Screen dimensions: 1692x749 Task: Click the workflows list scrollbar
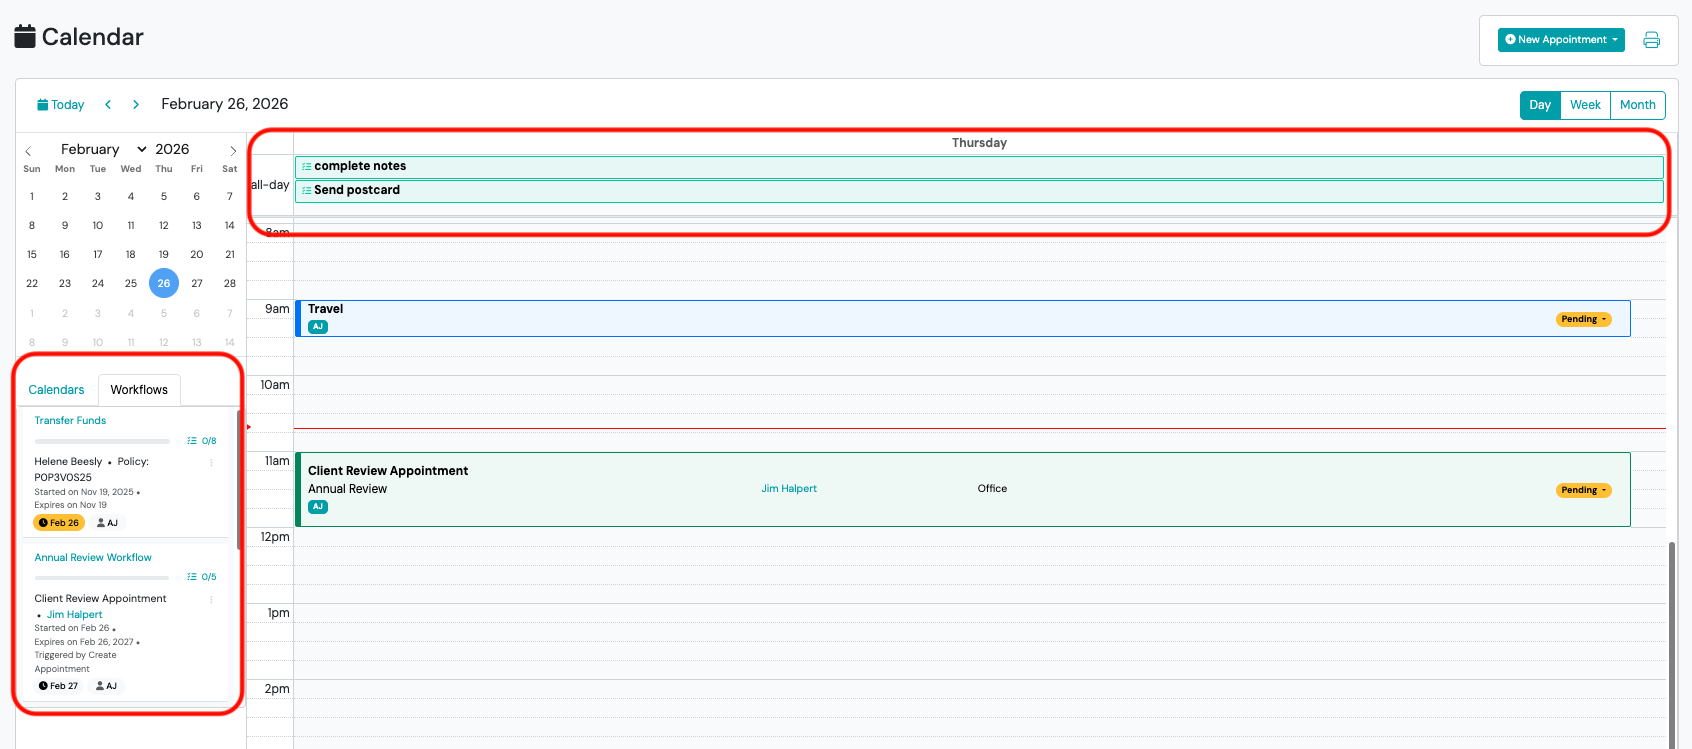click(x=238, y=479)
